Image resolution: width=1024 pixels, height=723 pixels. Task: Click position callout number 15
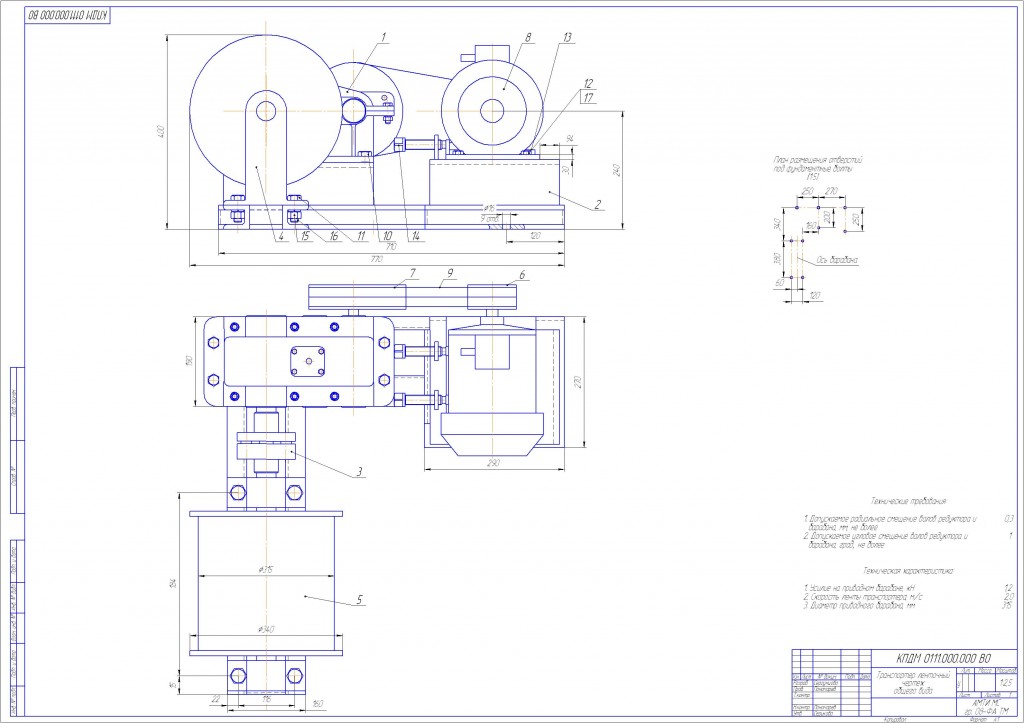click(x=304, y=236)
